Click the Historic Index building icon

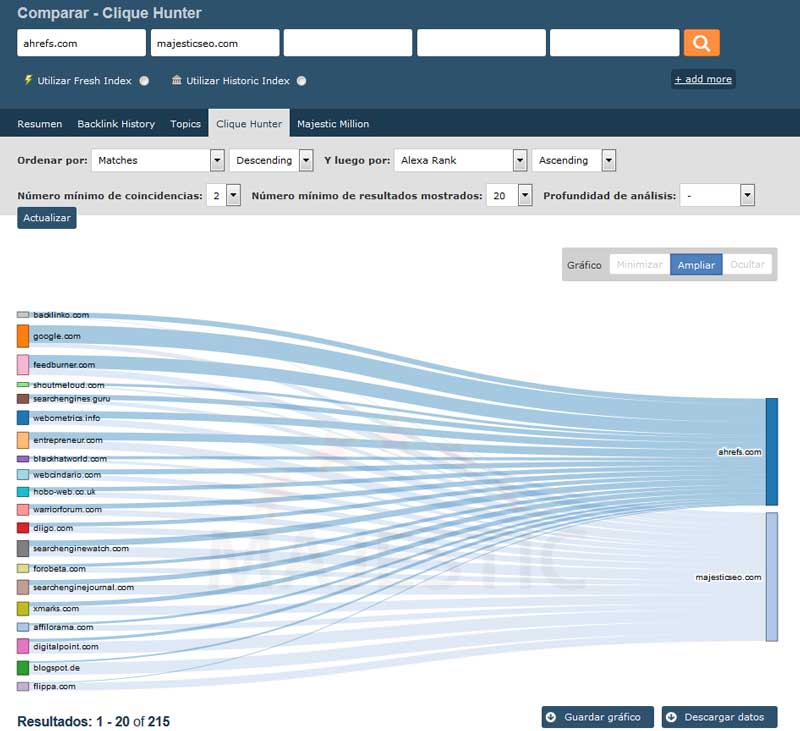coord(177,80)
